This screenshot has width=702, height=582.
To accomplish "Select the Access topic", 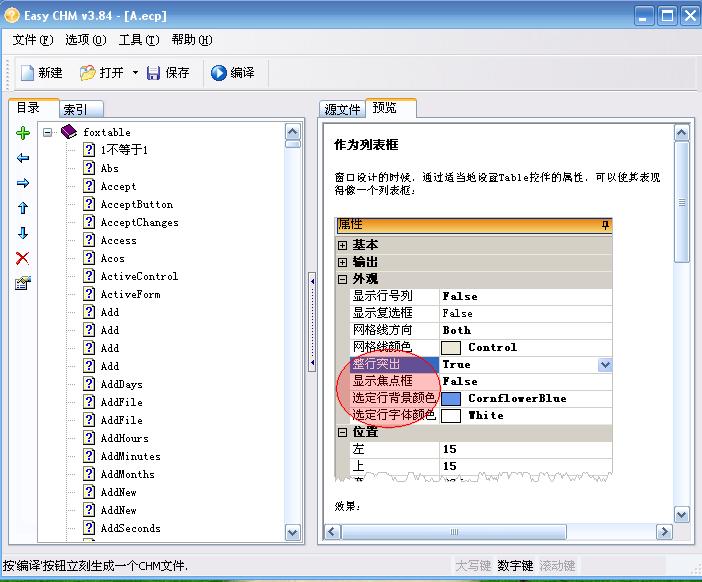I will (x=118, y=240).
